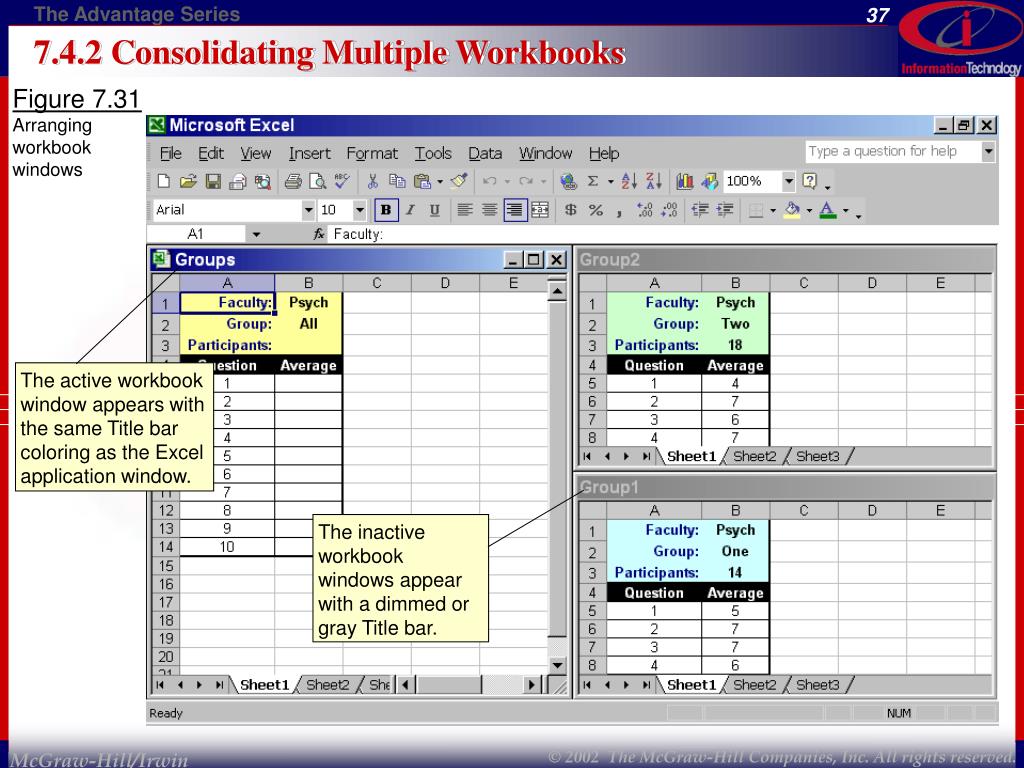Jump to first sheet in Group1 window
Screen dimensions: 1024x768
pyautogui.click(x=586, y=685)
